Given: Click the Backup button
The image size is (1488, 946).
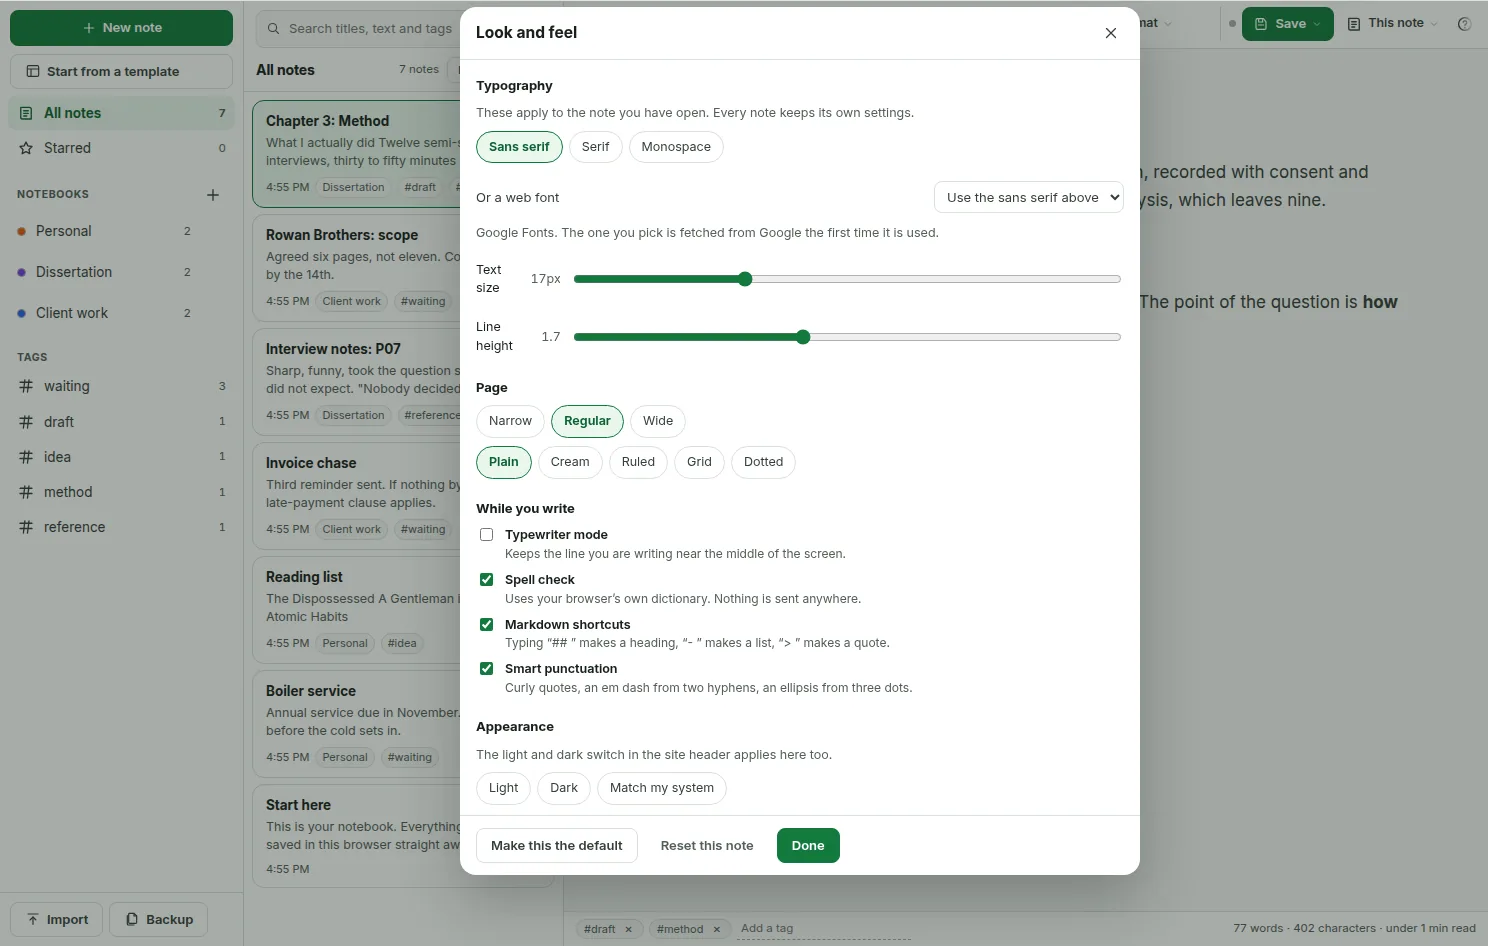Looking at the screenshot, I should [x=159, y=920].
